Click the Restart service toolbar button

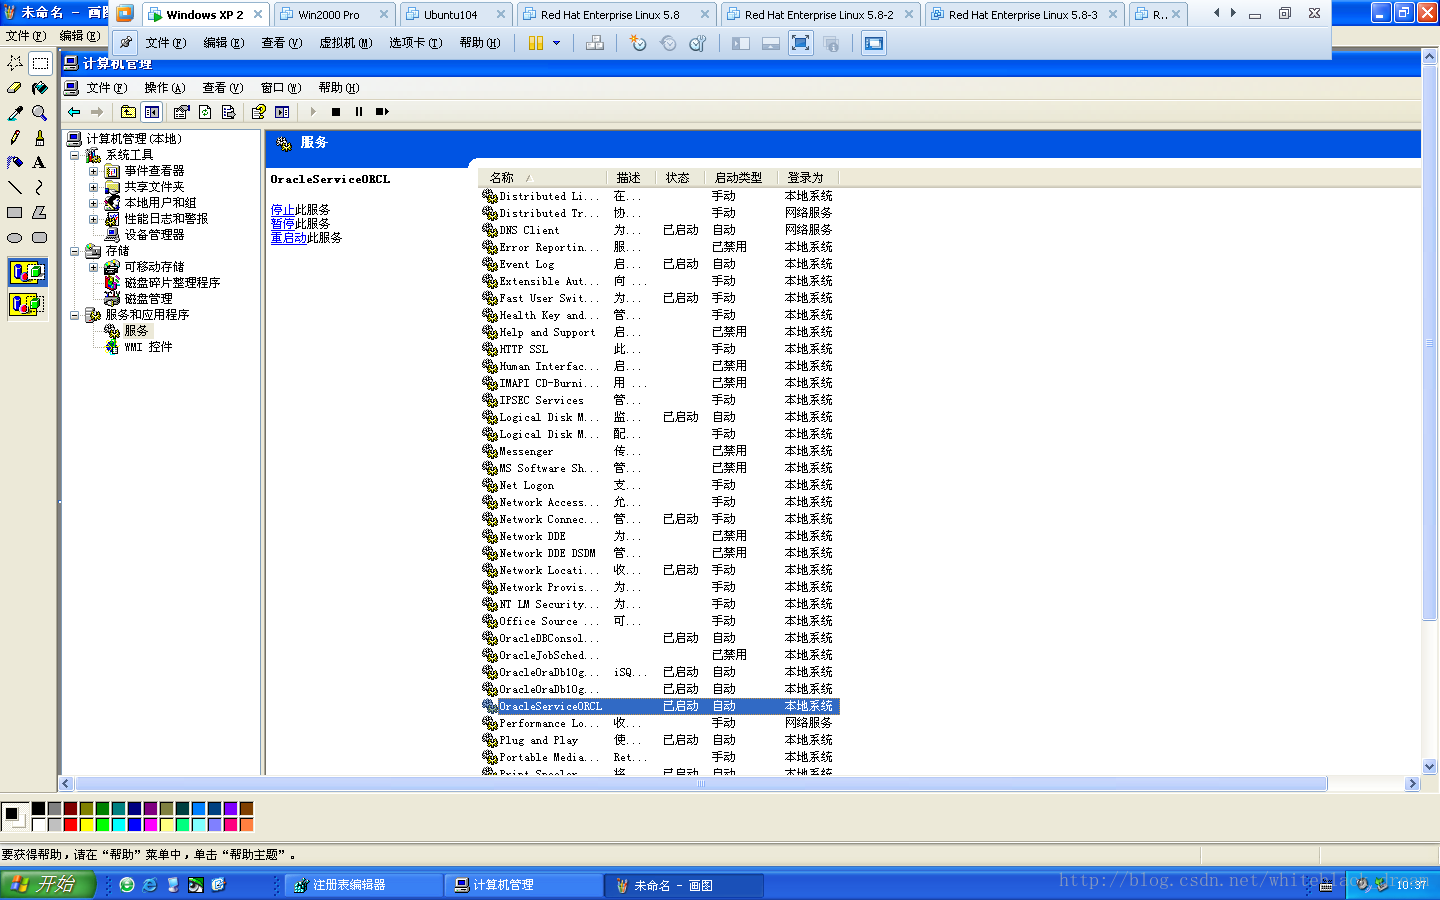tap(382, 112)
